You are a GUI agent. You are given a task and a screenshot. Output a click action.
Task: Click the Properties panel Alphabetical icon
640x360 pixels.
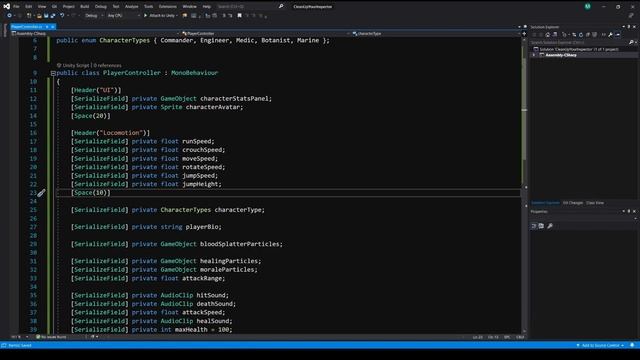tap(541, 226)
